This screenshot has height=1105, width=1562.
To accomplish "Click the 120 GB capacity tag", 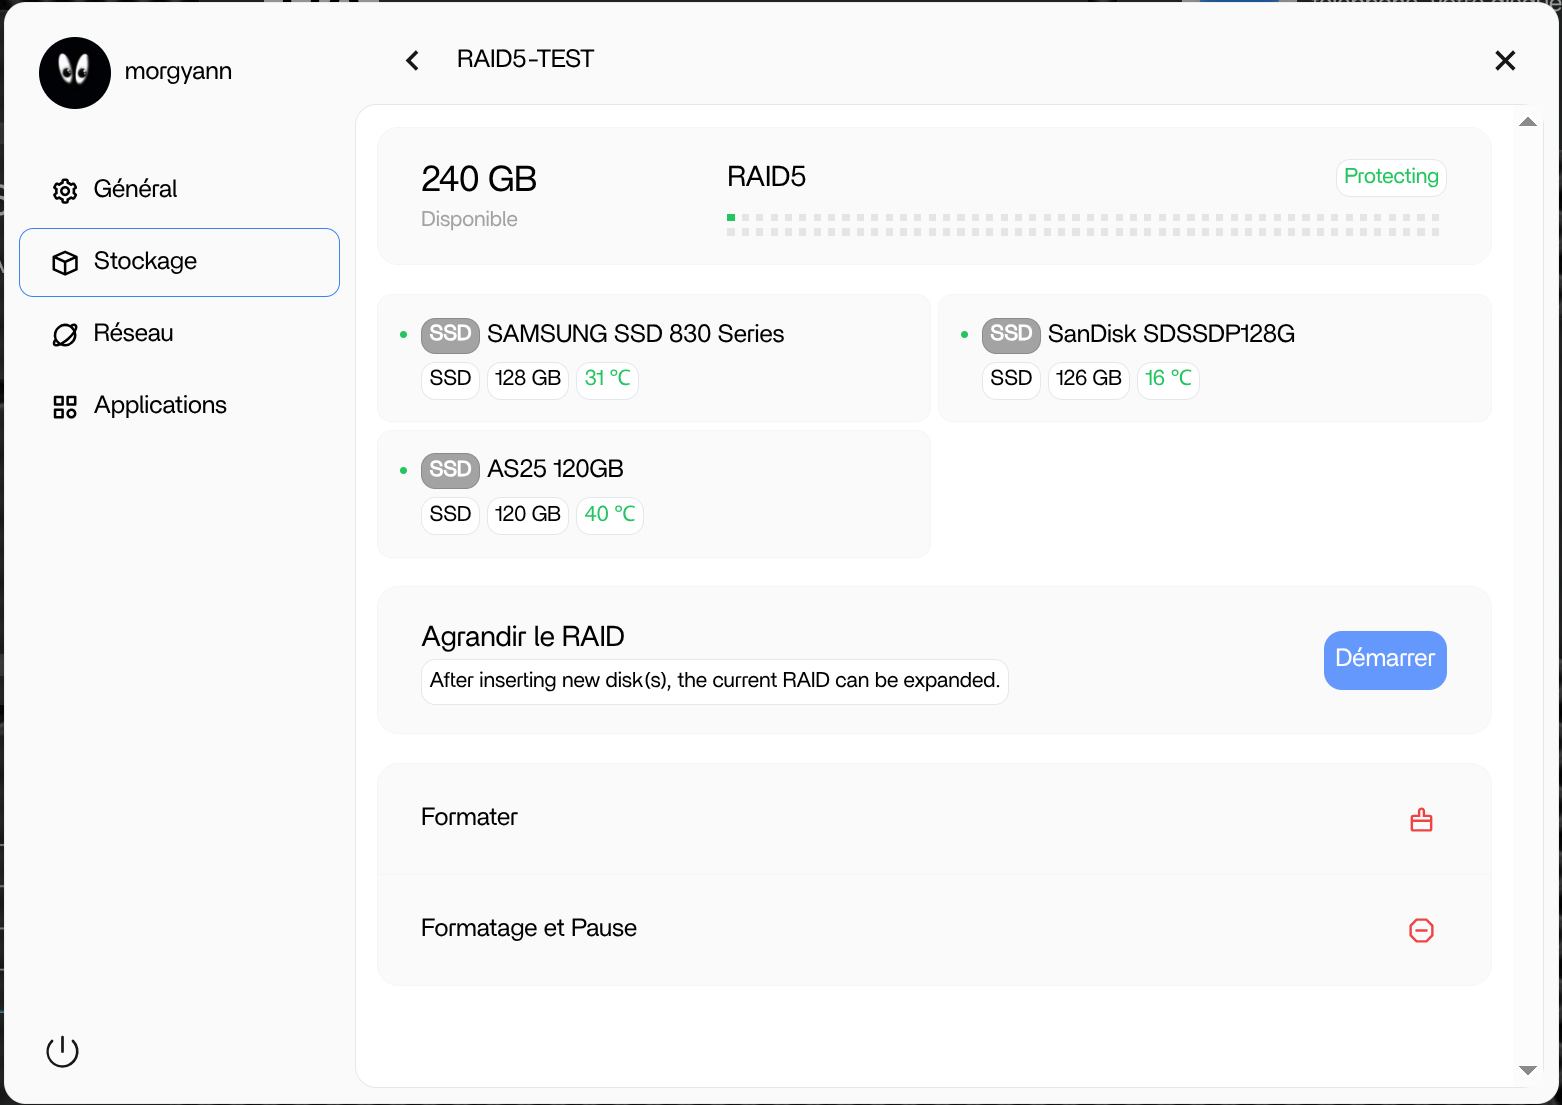I will click(x=528, y=515).
